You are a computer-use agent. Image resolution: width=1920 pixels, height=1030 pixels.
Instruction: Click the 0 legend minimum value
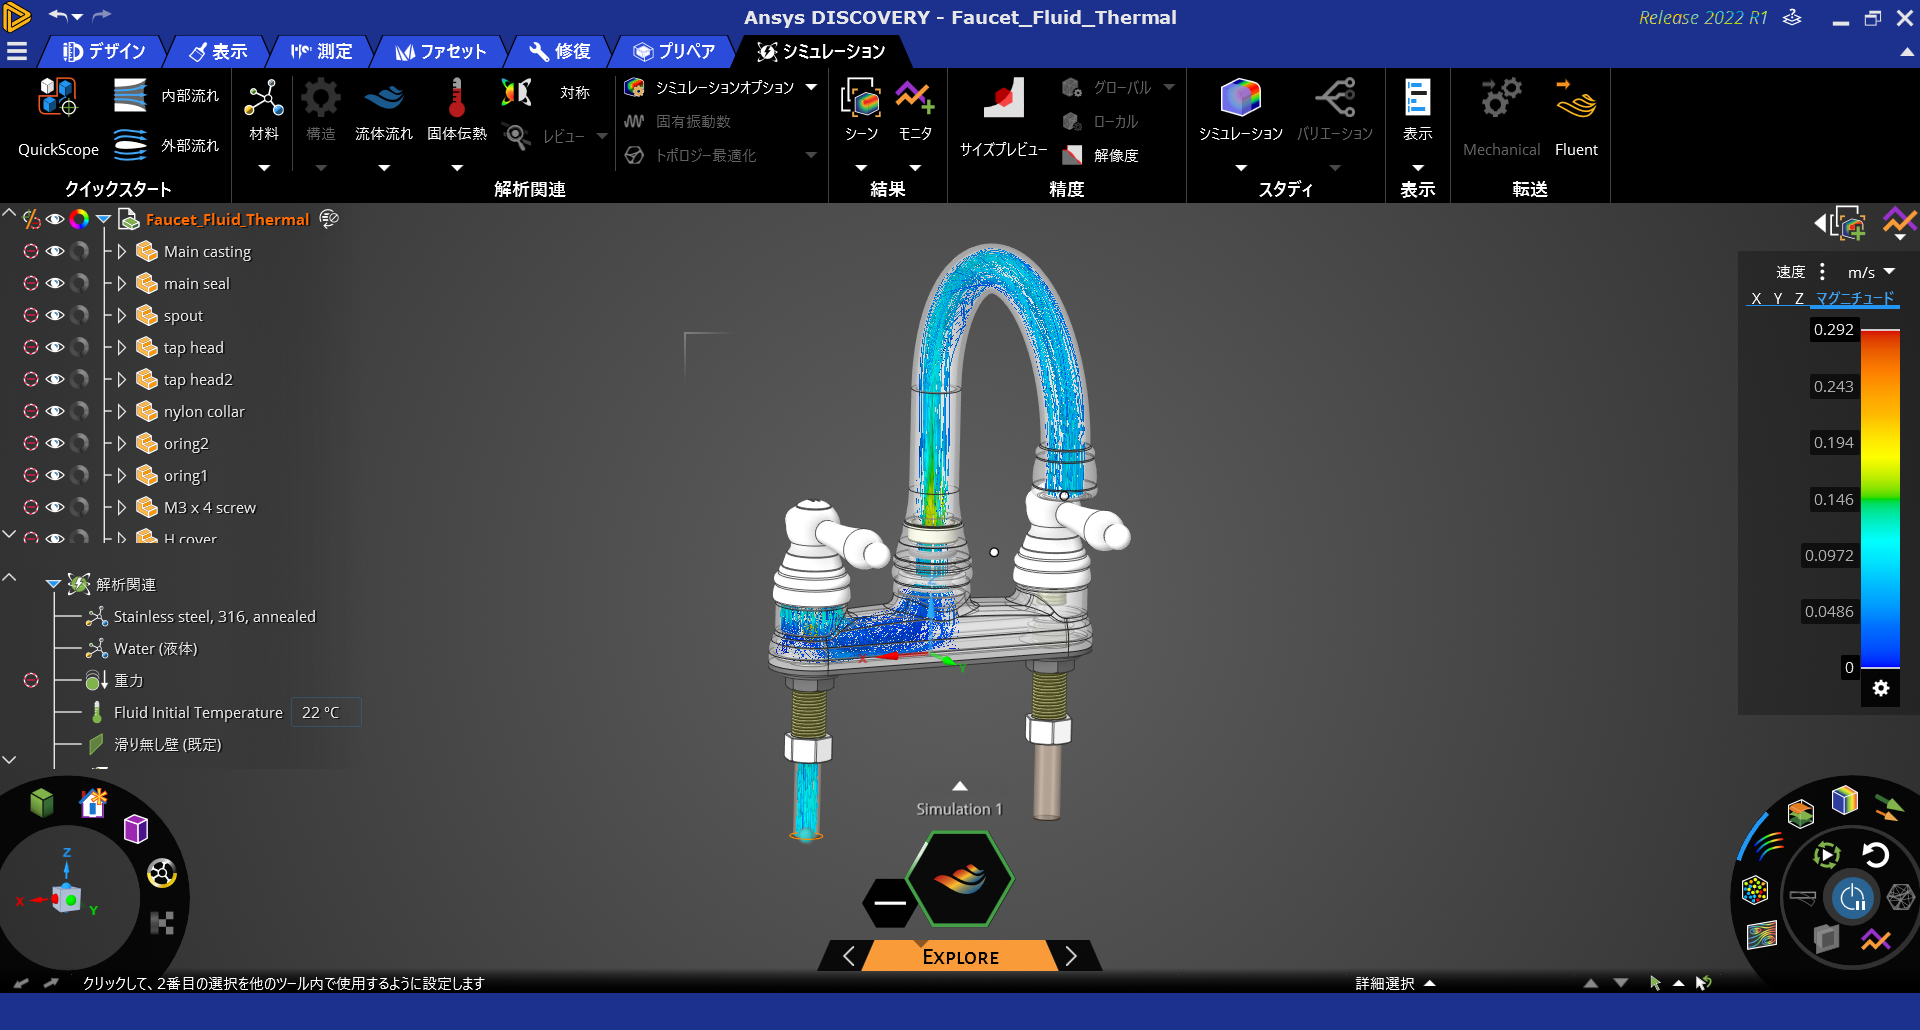(1849, 667)
